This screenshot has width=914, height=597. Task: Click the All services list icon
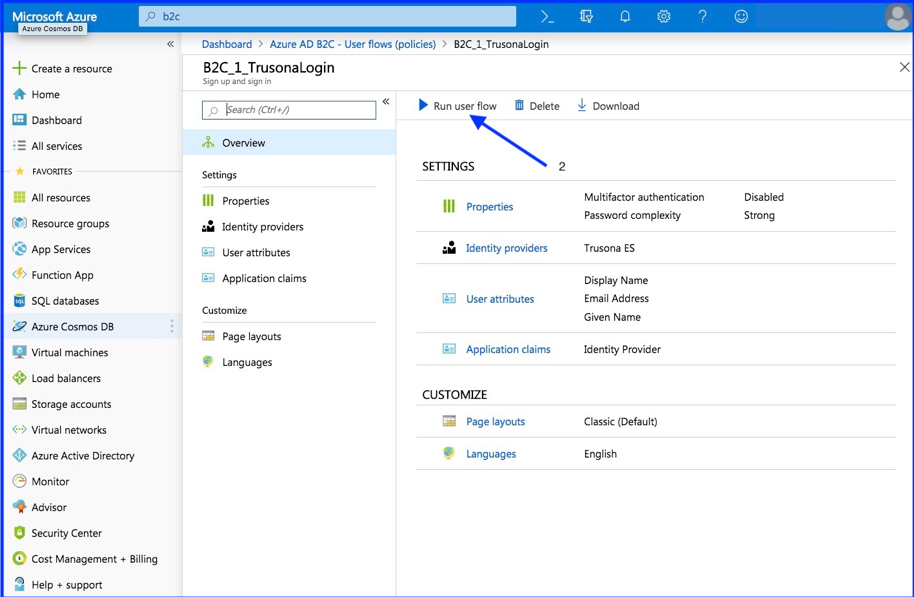(x=19, y=146)
